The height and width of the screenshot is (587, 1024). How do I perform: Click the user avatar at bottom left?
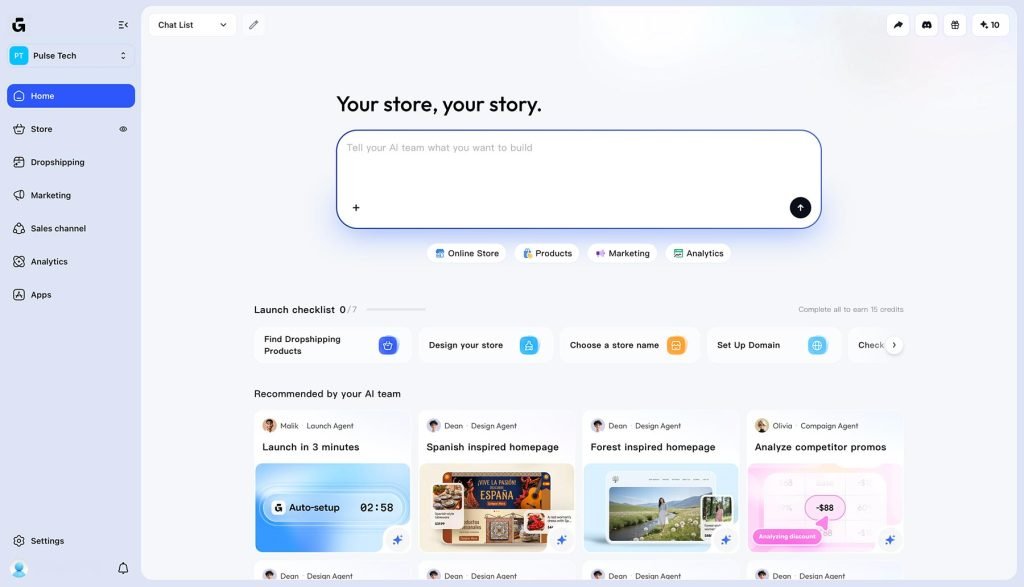coord(19,568)
